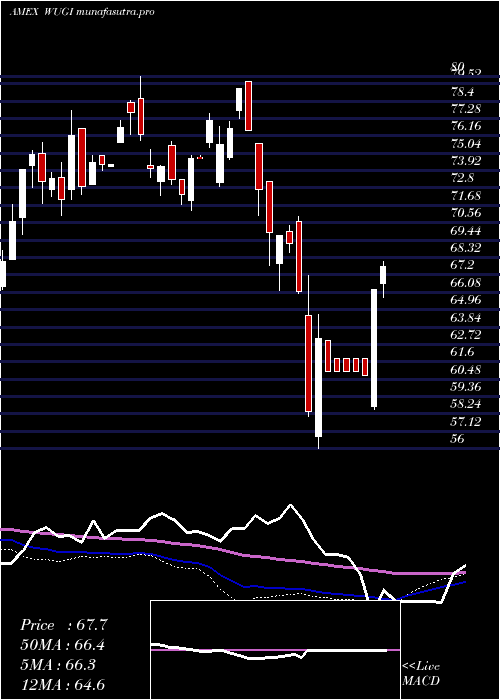Click the 'AMEX WUGI munafasutra.pro' title text

pos(82,12)
